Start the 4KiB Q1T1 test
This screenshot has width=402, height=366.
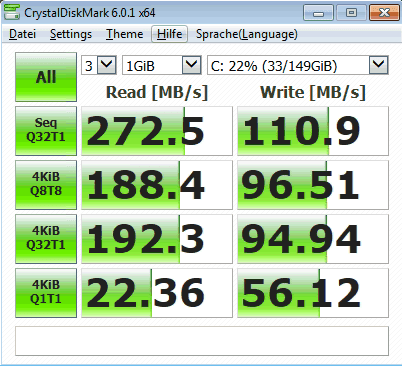[46, 293]
